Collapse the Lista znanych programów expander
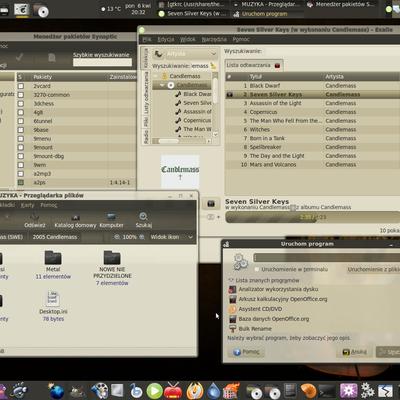Image resolution: width=400 pixels, height=400 pixels. coord(231,280)
